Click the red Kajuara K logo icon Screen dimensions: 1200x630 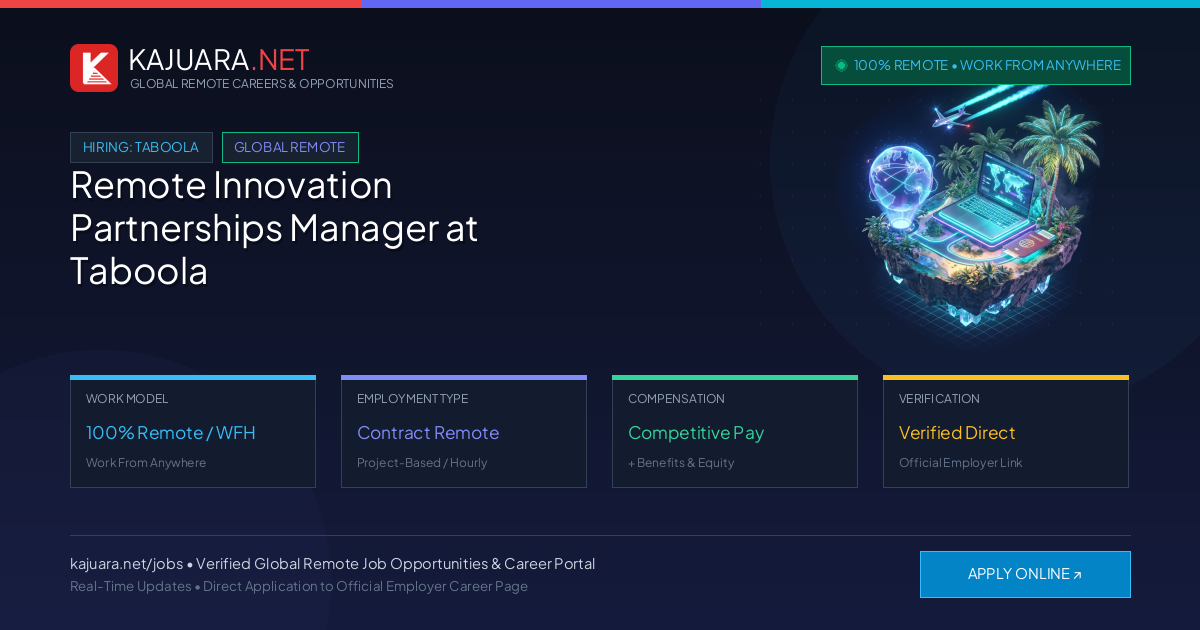click(94, 68)
